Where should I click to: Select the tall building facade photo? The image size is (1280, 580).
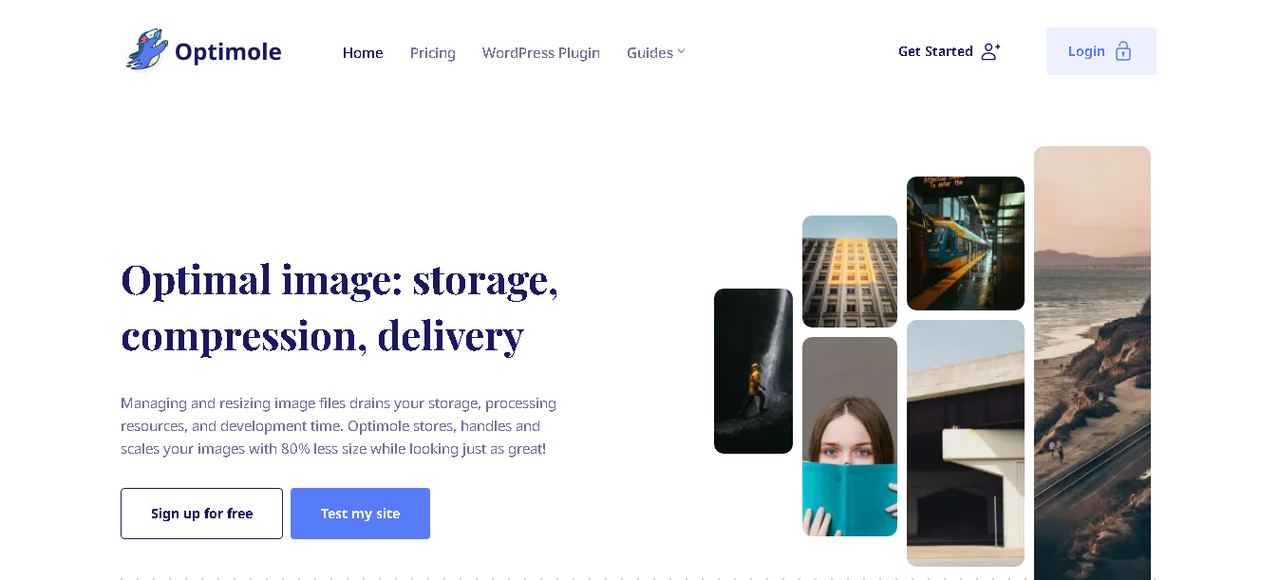850,271
